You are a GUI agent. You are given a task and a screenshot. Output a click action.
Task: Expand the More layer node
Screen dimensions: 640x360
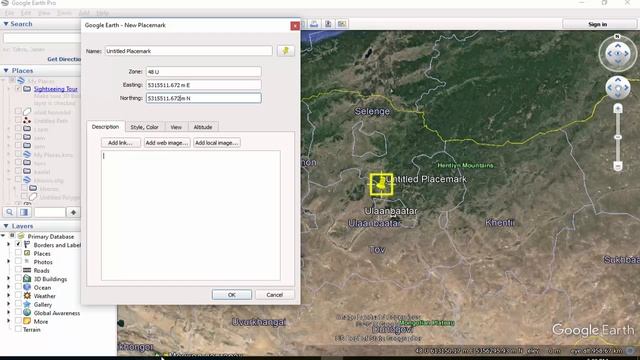(x=9, y=321)
